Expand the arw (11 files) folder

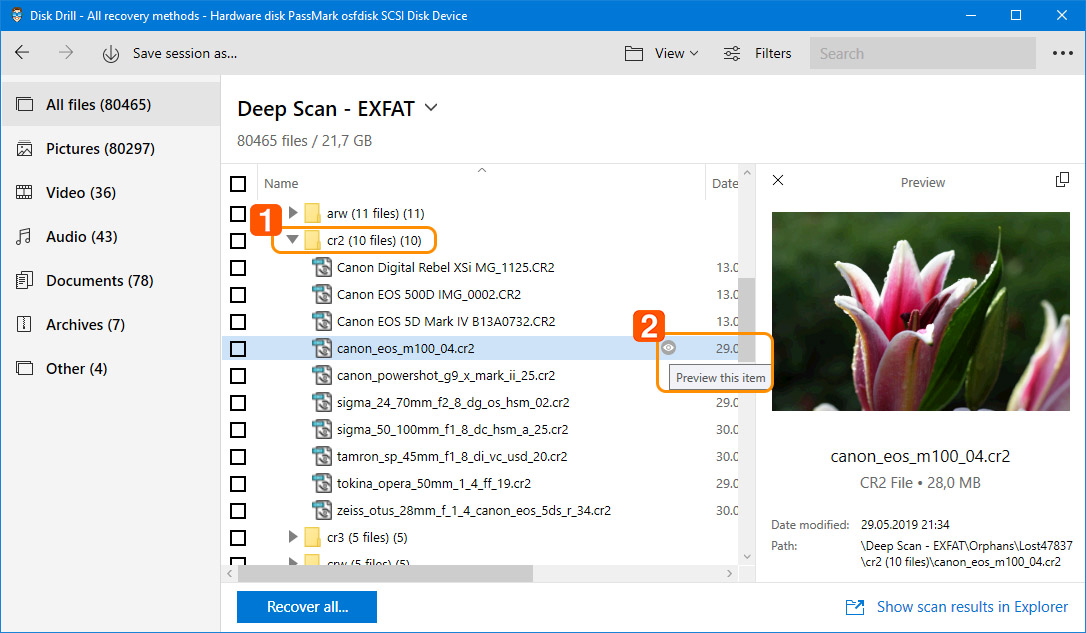pos(293,212)
